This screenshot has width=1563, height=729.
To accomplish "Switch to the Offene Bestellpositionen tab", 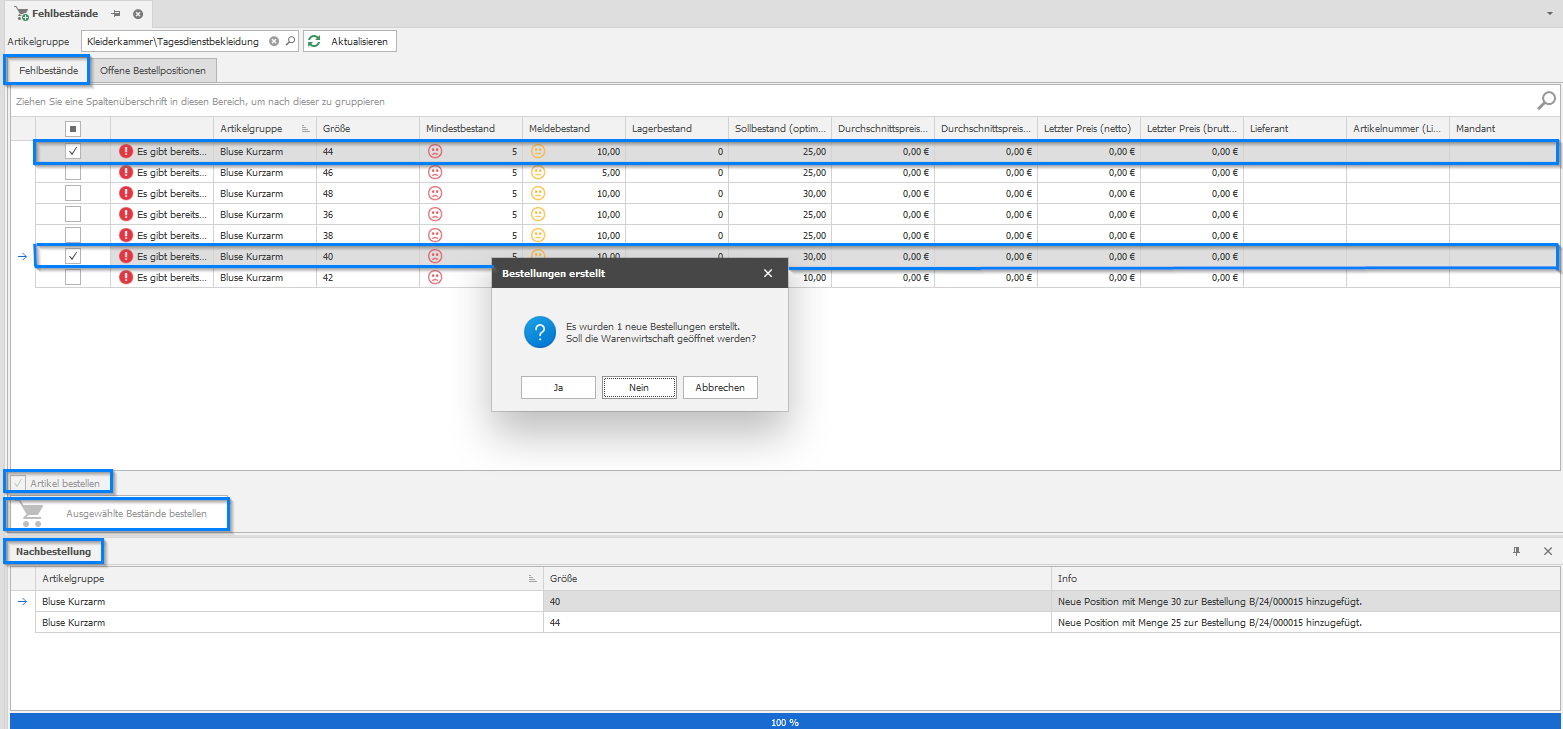I will tap(153, 70).
